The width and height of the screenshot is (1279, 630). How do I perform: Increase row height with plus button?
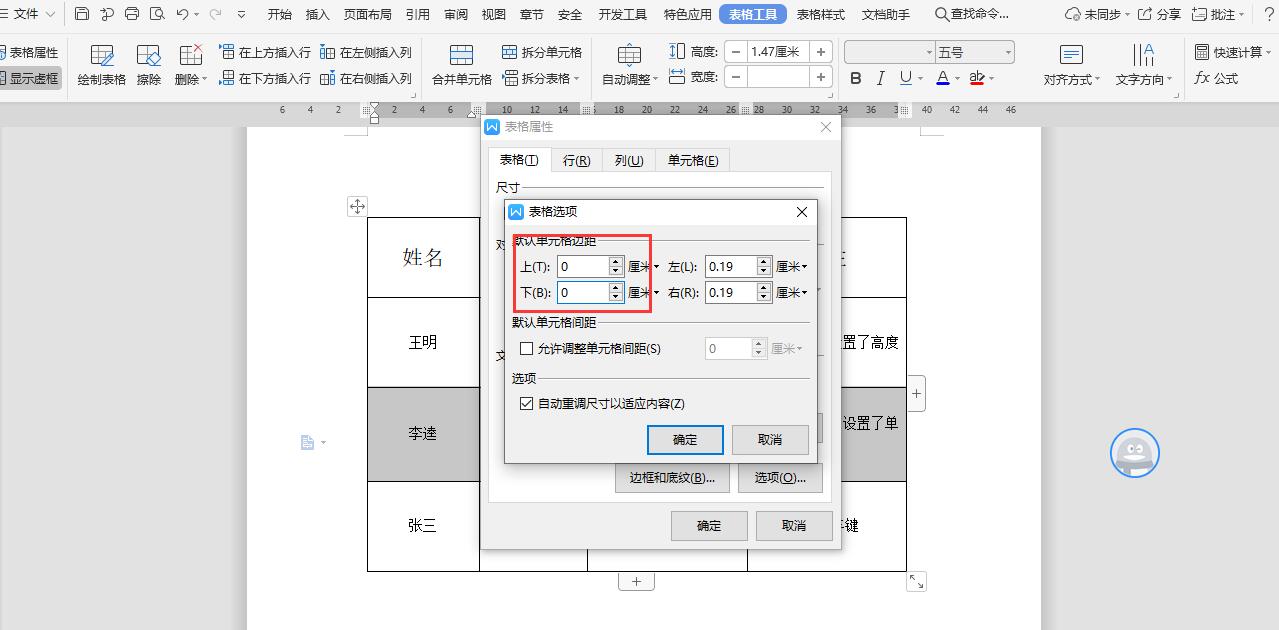(x=821, y=52)
